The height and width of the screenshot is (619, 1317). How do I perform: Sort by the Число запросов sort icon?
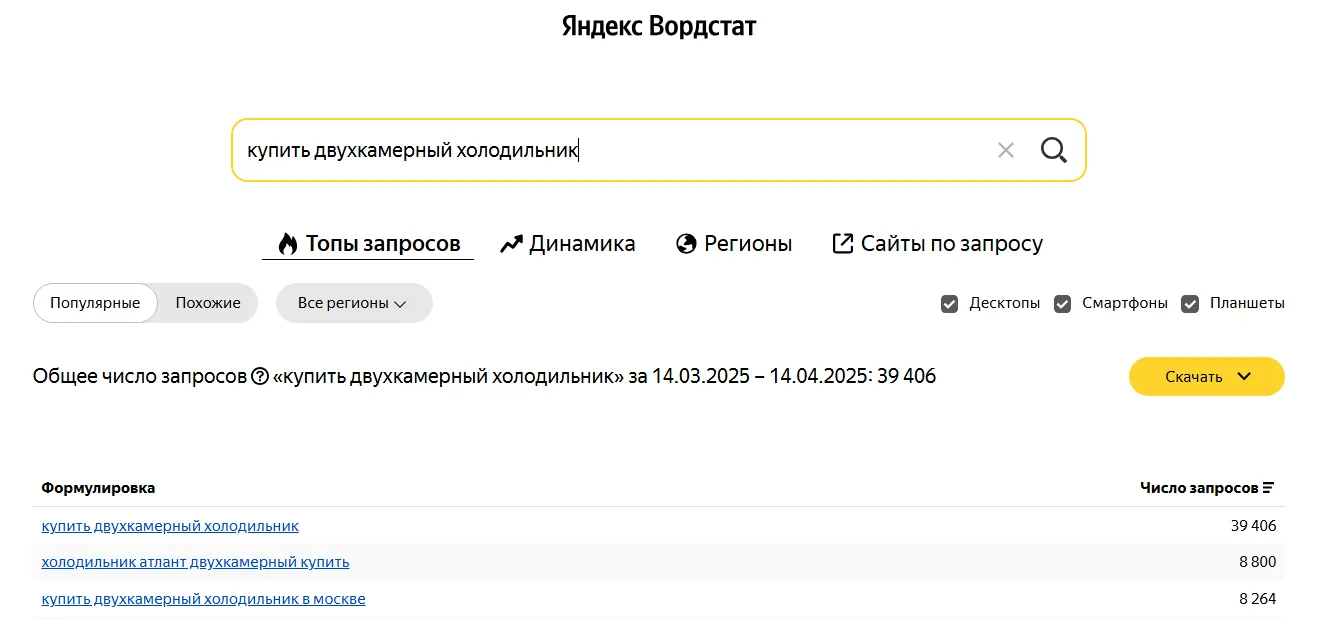coord(1268,488)
